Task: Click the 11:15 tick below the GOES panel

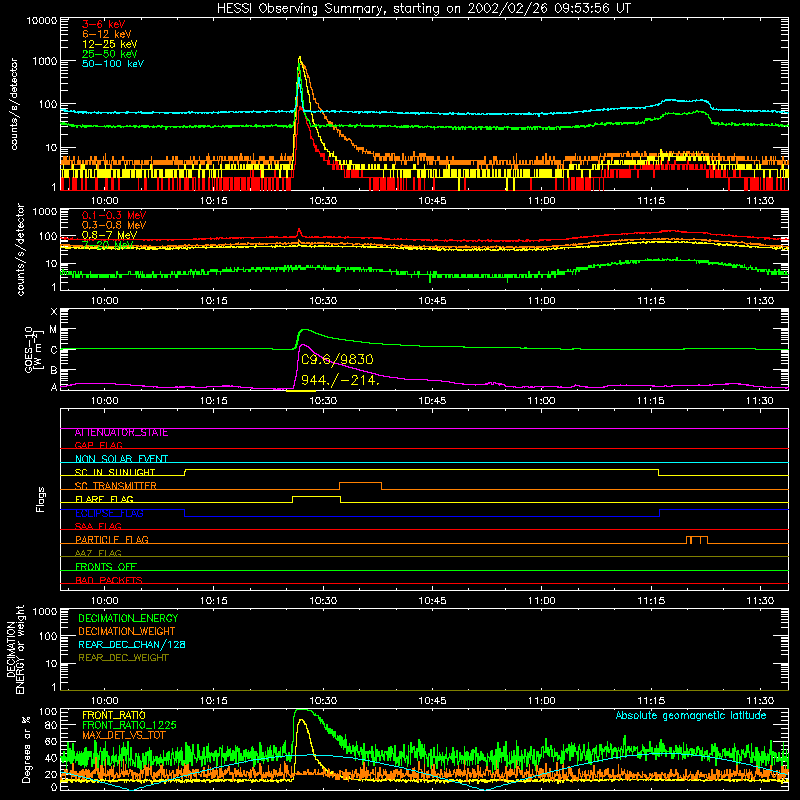Action: tap(651, 401)
